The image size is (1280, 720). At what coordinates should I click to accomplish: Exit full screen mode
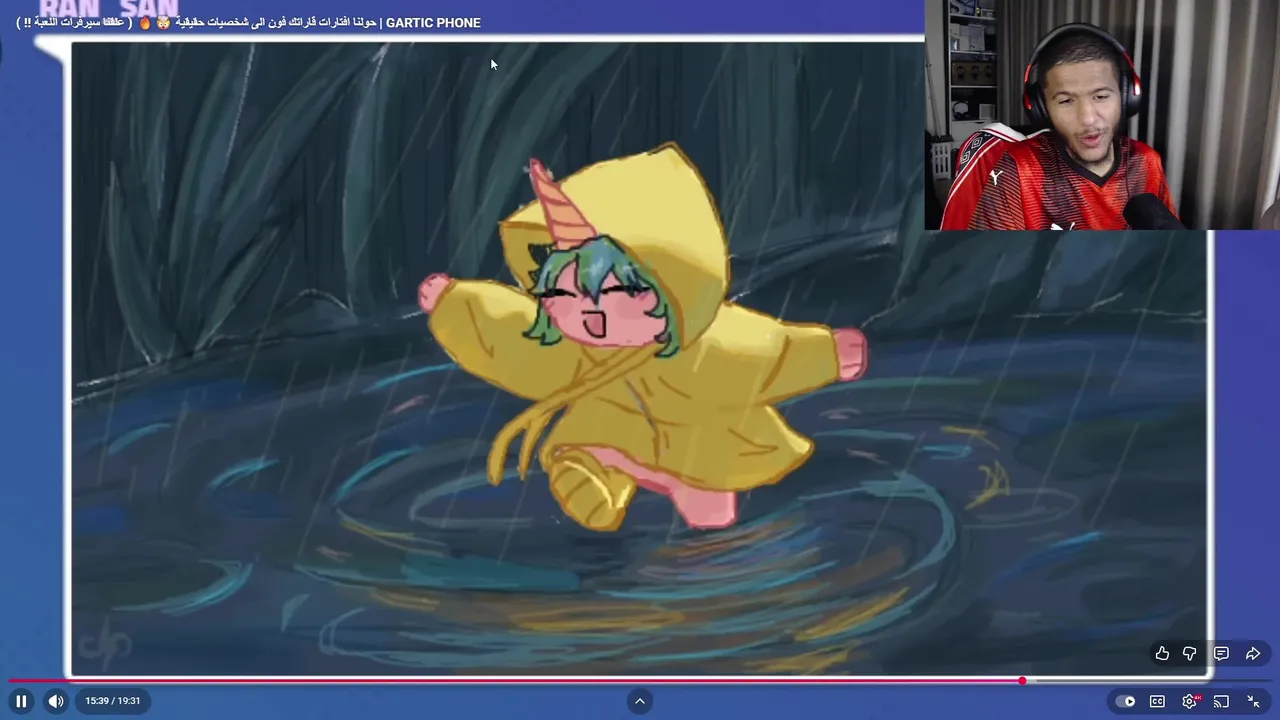[1253, 701]
